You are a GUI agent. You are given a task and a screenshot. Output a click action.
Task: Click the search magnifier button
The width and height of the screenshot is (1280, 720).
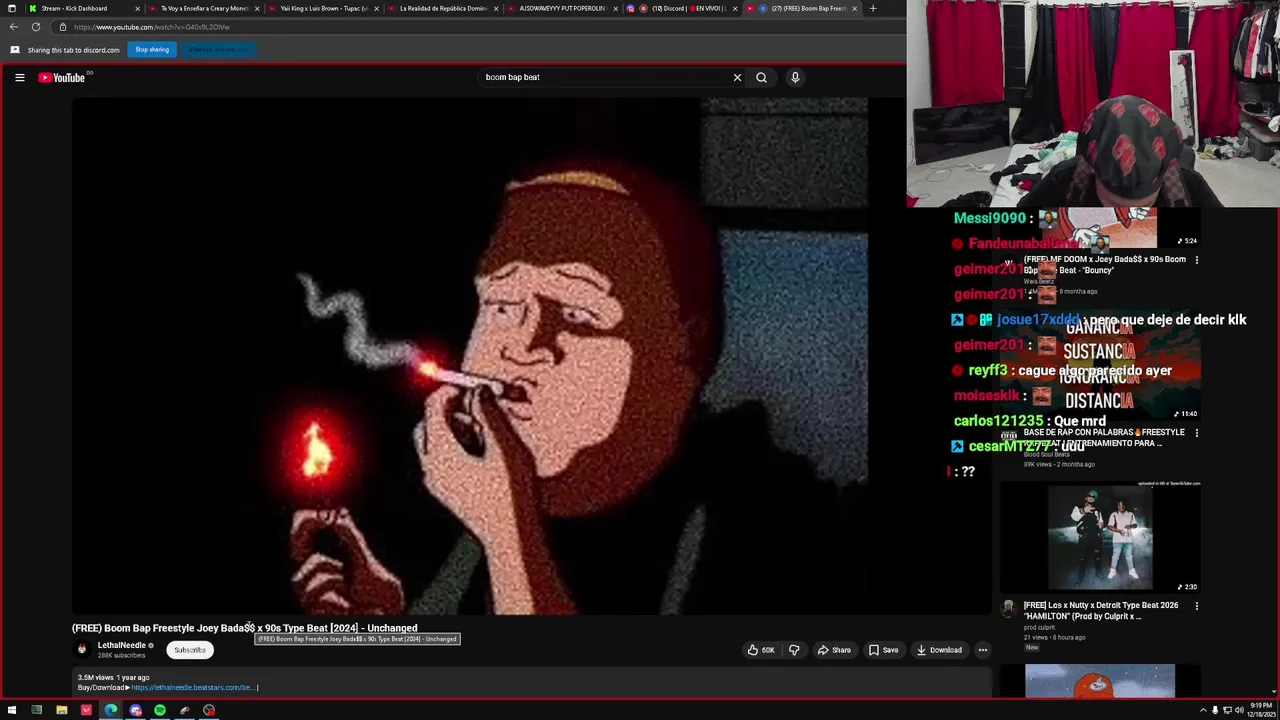click(x=761, y=77)
